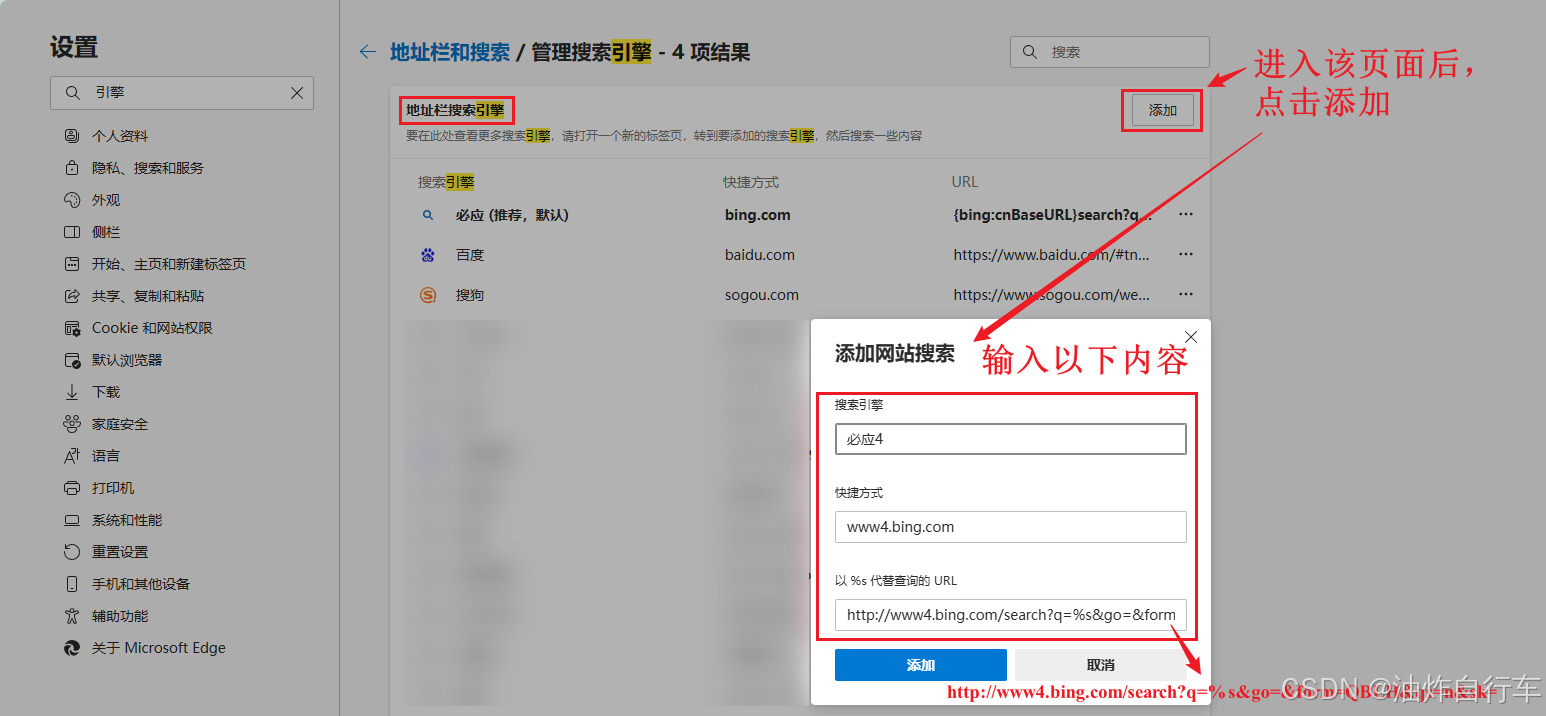Select the 必应 (推荐，默认) entry name
The height and width of the screenshot is (716, 1546).
(512, 215)
